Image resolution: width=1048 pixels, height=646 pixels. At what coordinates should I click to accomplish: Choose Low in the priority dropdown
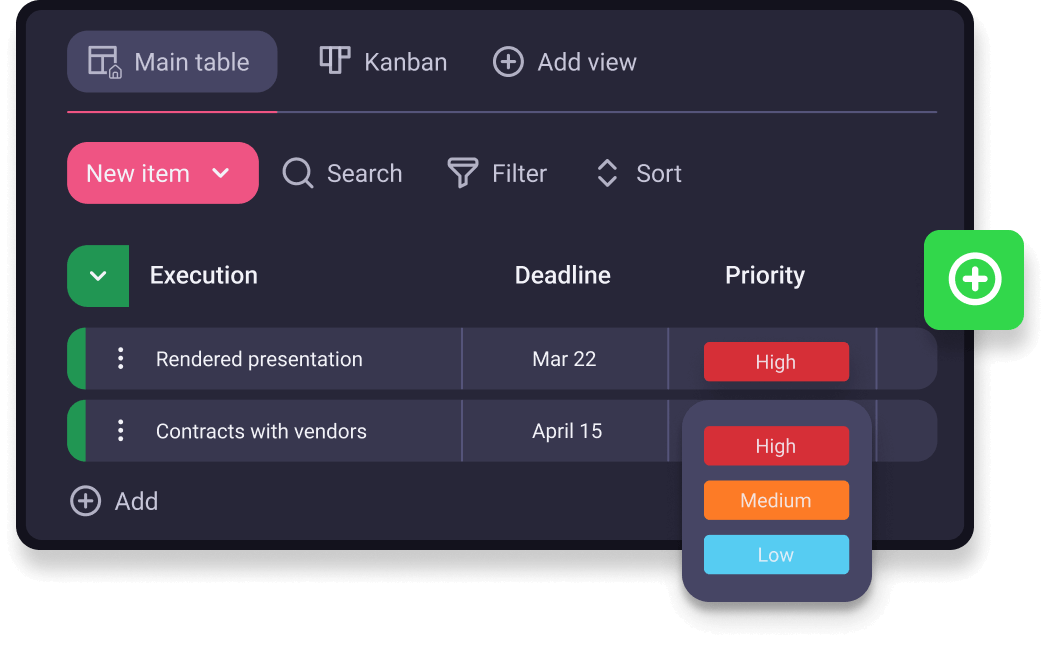(776, 554)
